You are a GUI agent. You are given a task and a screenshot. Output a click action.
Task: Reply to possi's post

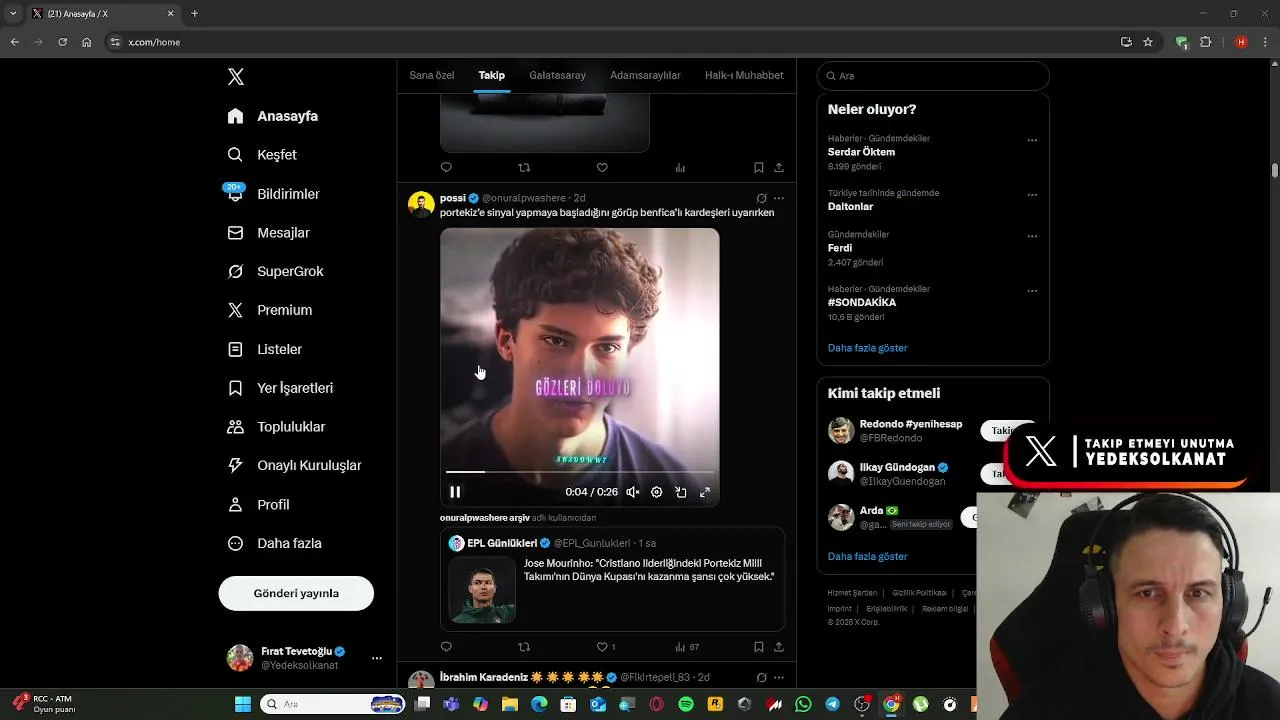click(446, 647)
